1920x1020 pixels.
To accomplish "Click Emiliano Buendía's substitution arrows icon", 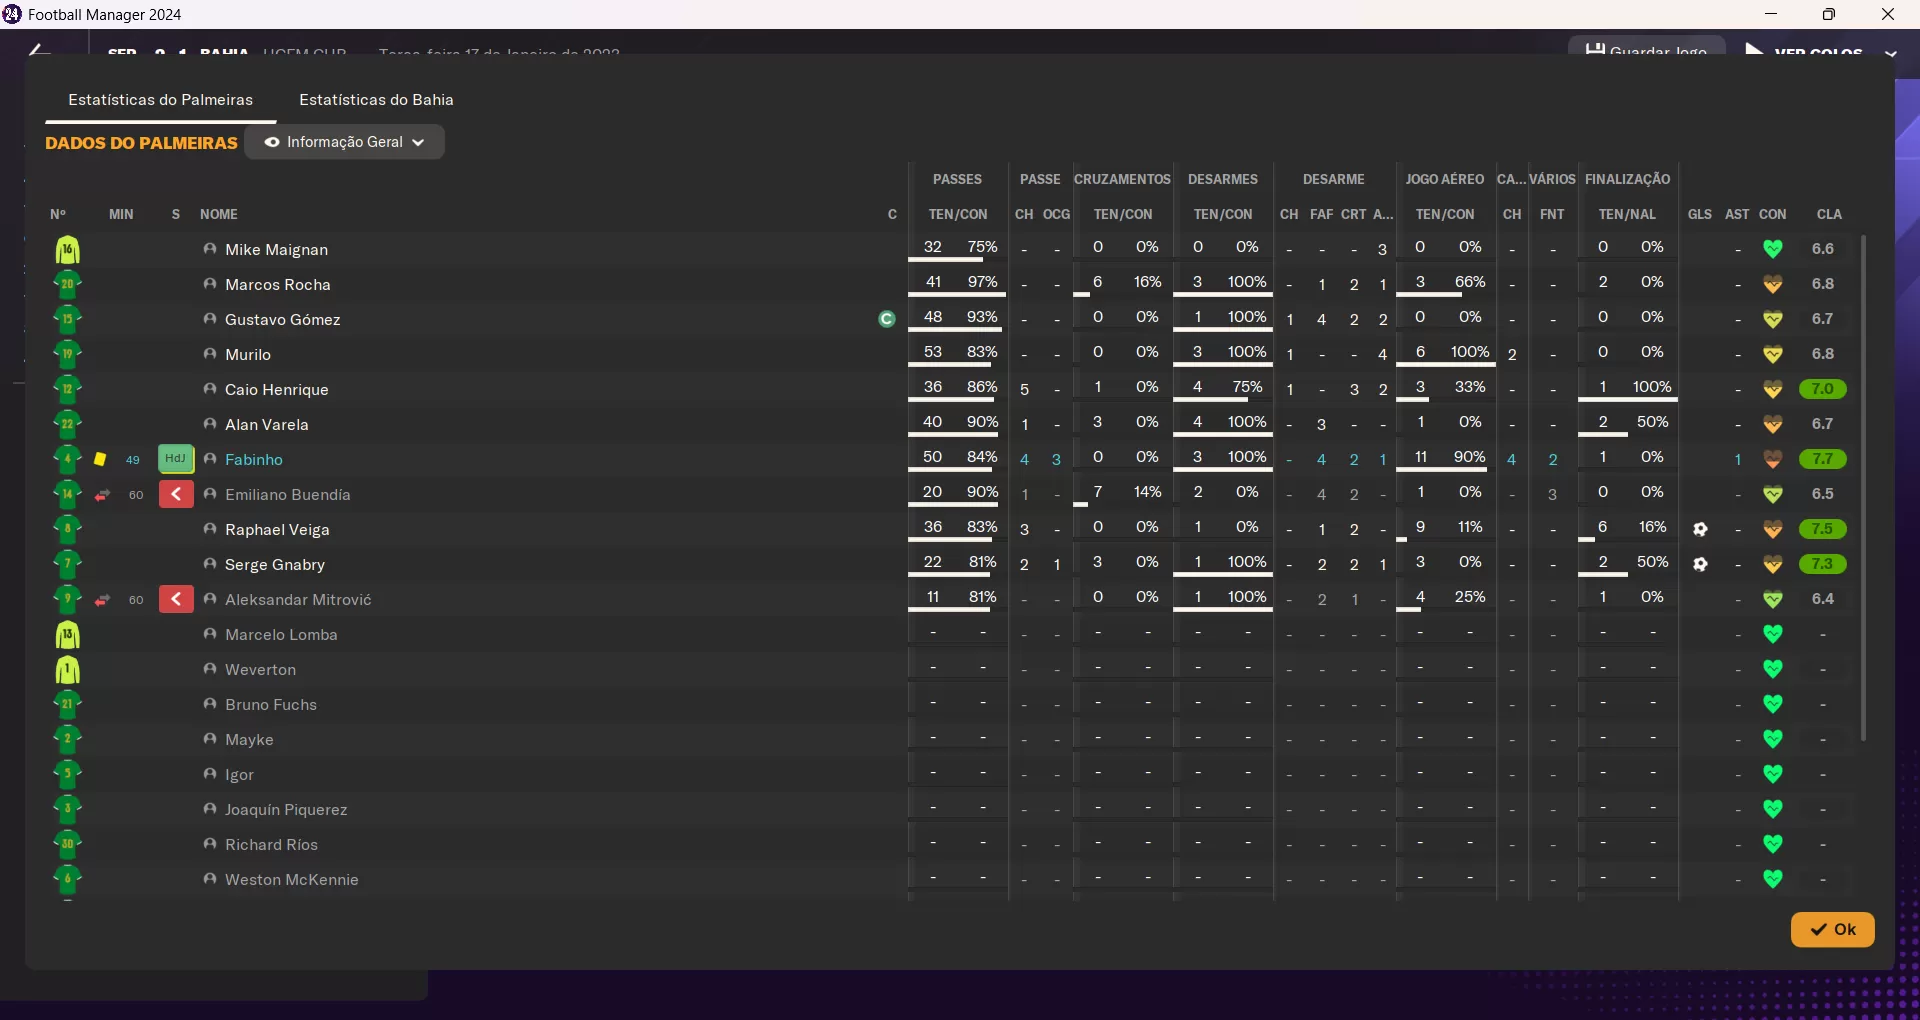I will (x=102, y=495).
